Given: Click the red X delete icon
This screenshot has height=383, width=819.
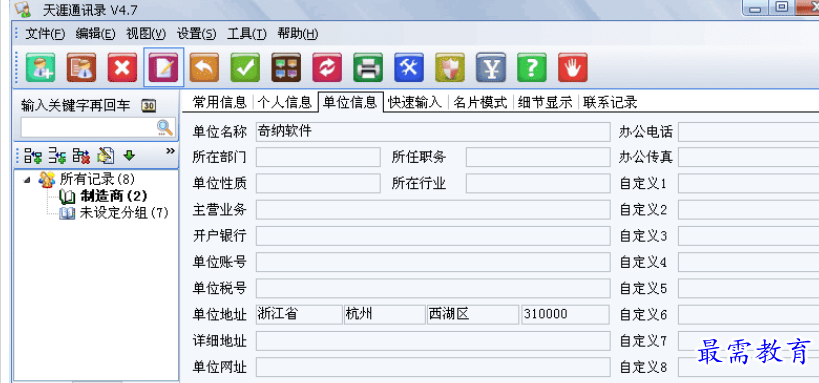Looking at the screenshot, I should 123,67.
